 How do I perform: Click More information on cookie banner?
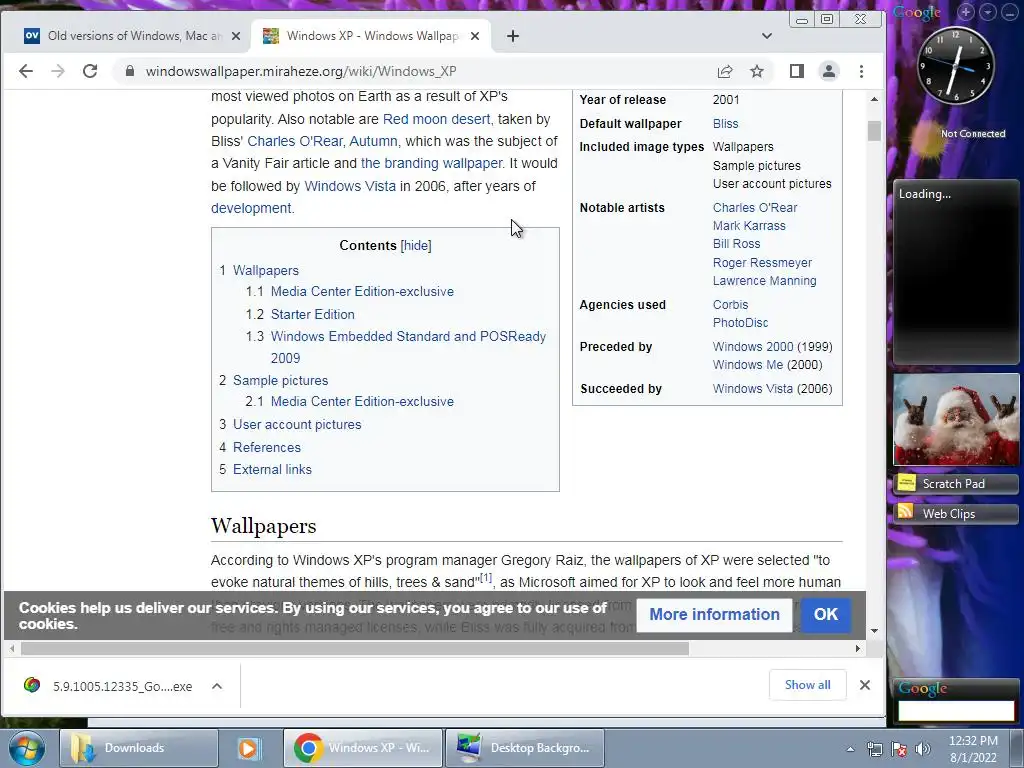[x=714, y=615]
